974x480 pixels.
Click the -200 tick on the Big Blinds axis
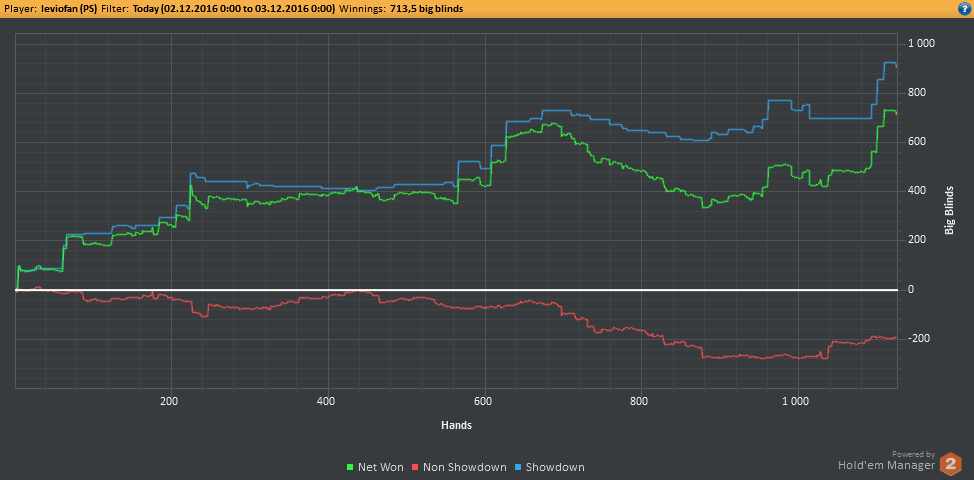coord(921,339)
